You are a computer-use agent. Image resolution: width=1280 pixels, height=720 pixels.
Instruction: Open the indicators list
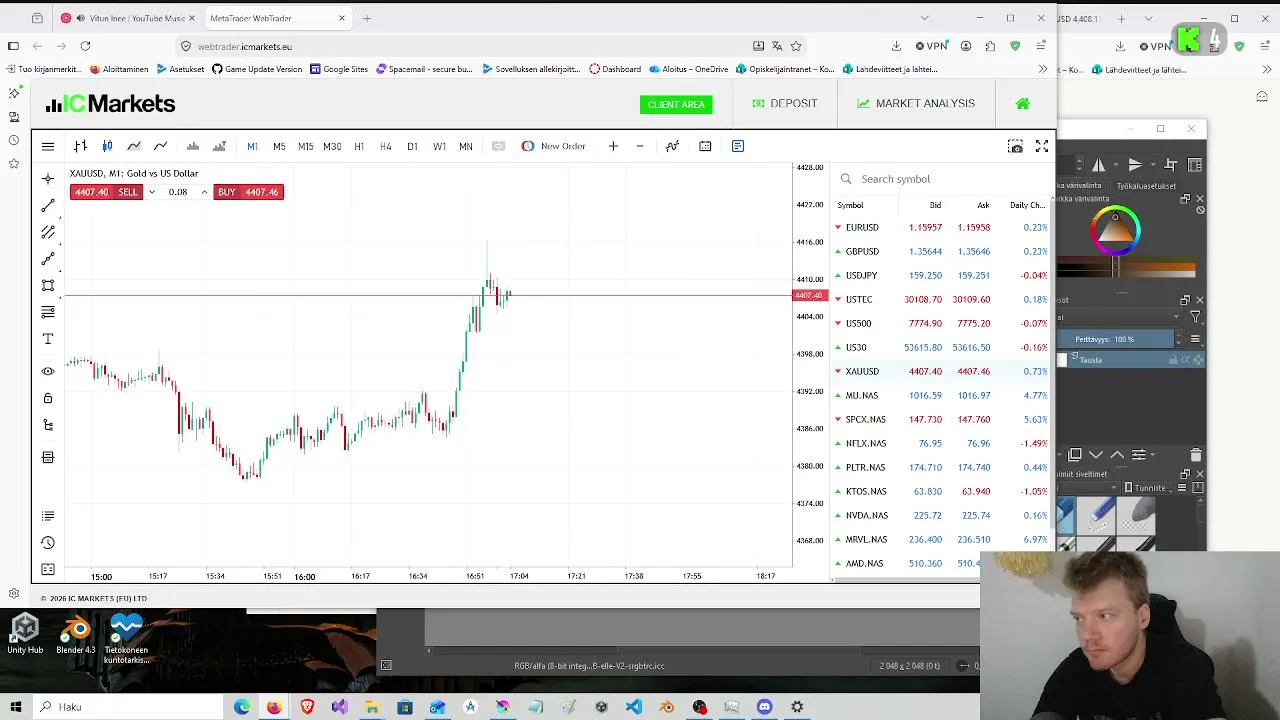672,146
